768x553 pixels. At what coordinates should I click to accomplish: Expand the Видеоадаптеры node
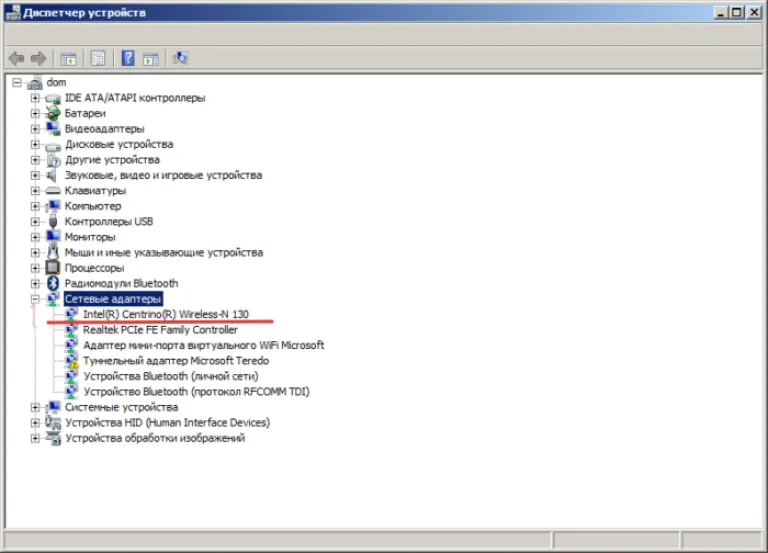point(35,129)
